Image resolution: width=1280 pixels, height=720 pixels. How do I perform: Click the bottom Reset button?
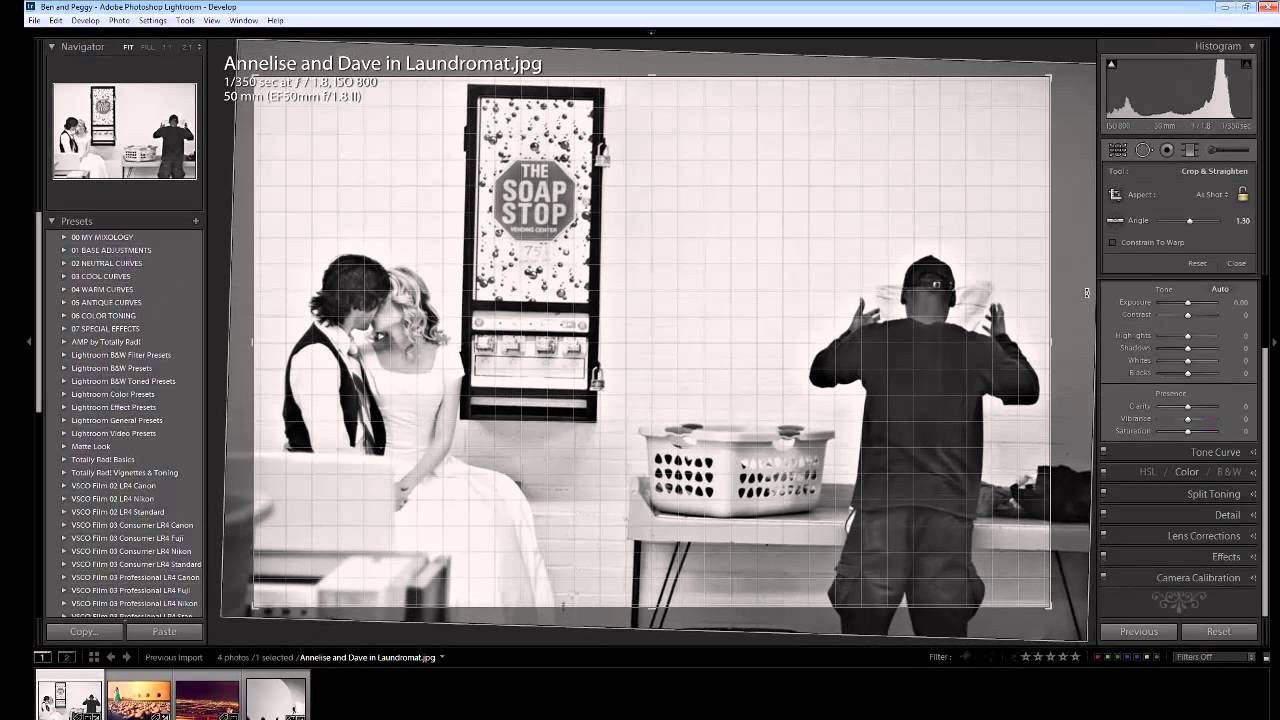(1218, 631)
